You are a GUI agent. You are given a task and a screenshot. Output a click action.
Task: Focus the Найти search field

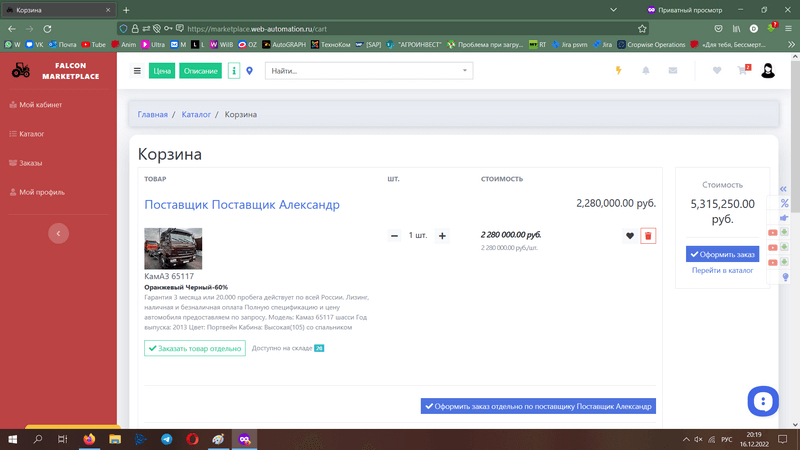(x=368, y=71)
